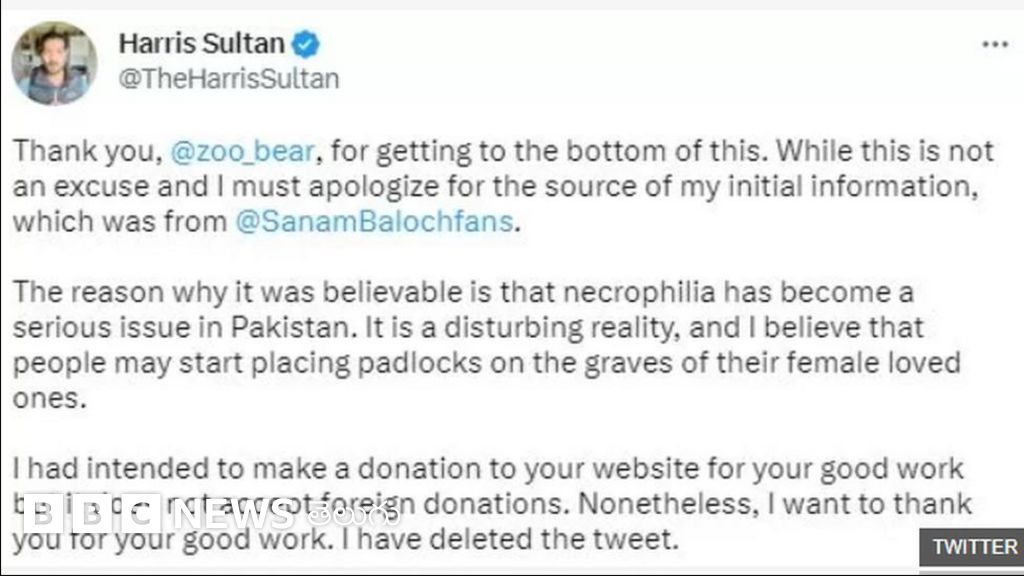Open the @SanamBalochfans mention link

[x=377, y=222]
